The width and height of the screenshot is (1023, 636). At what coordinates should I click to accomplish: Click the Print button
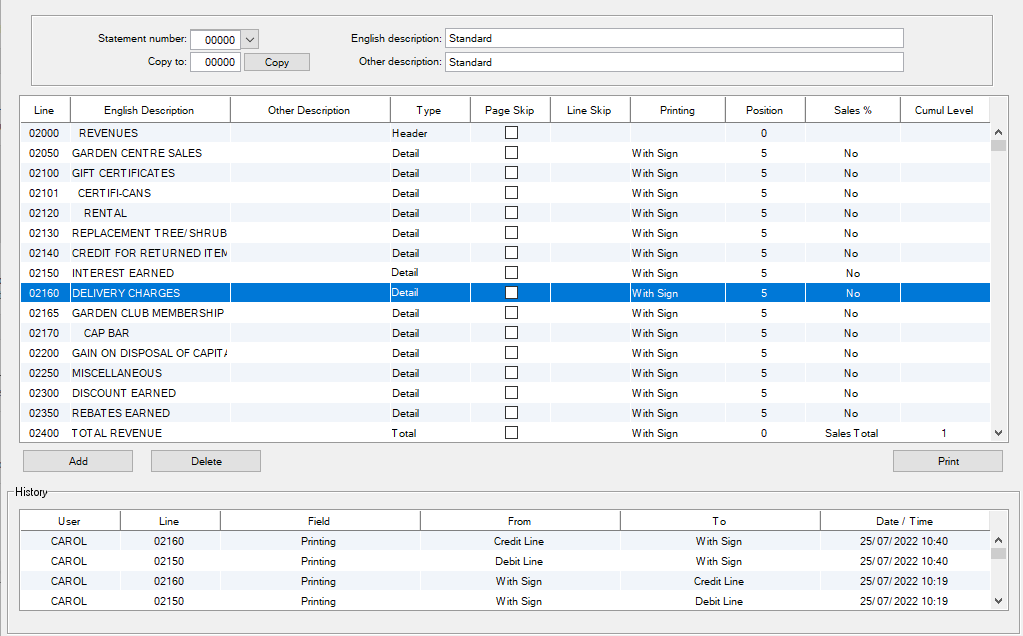point(947,461)
